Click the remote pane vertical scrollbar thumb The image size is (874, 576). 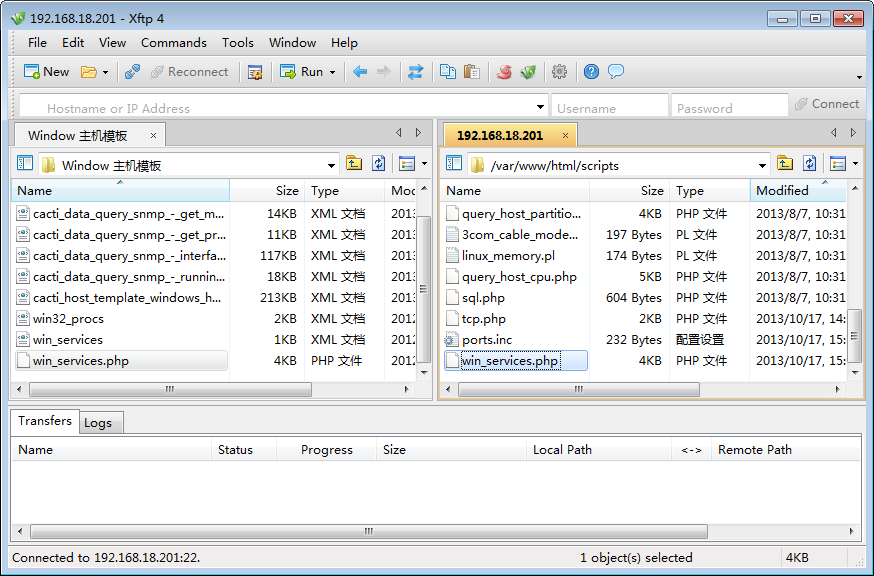pyautogui.click(x=854, y=337)
